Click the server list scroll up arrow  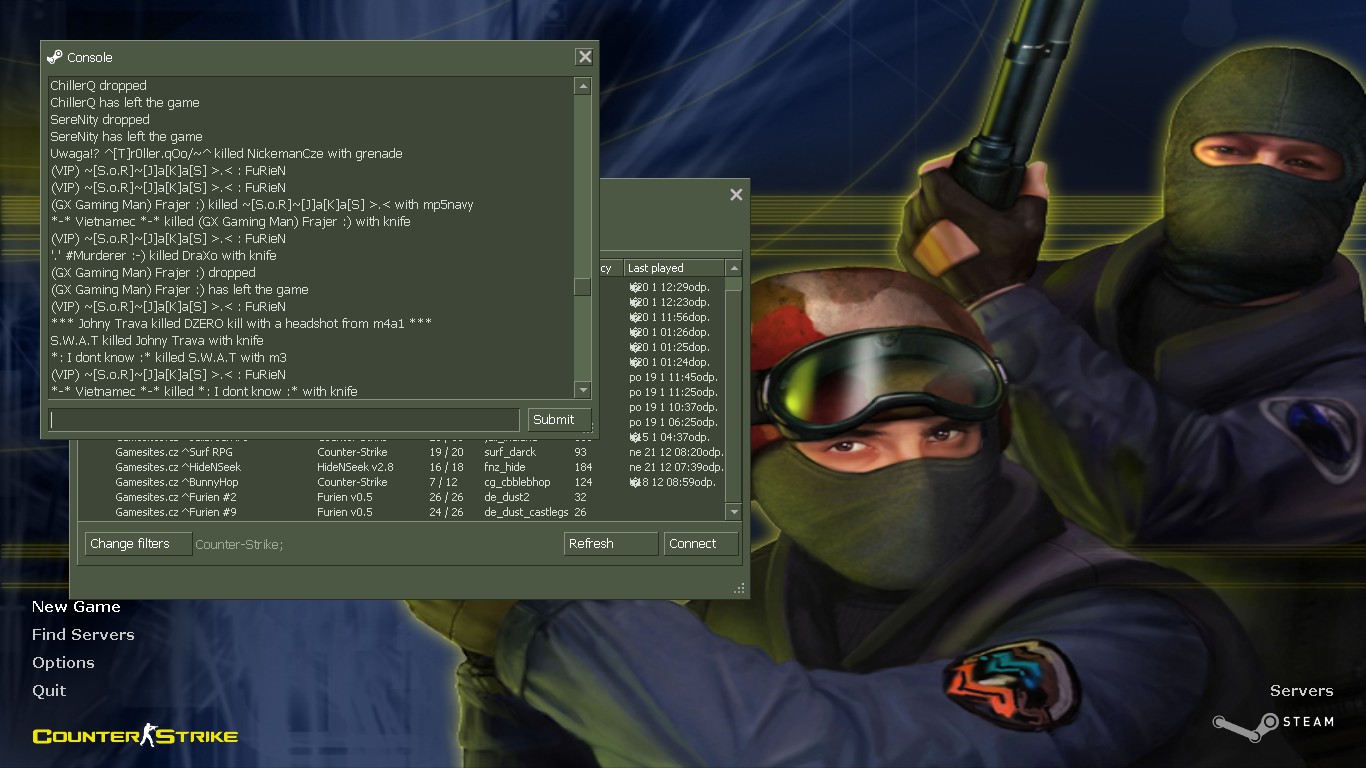coord(733,268)
